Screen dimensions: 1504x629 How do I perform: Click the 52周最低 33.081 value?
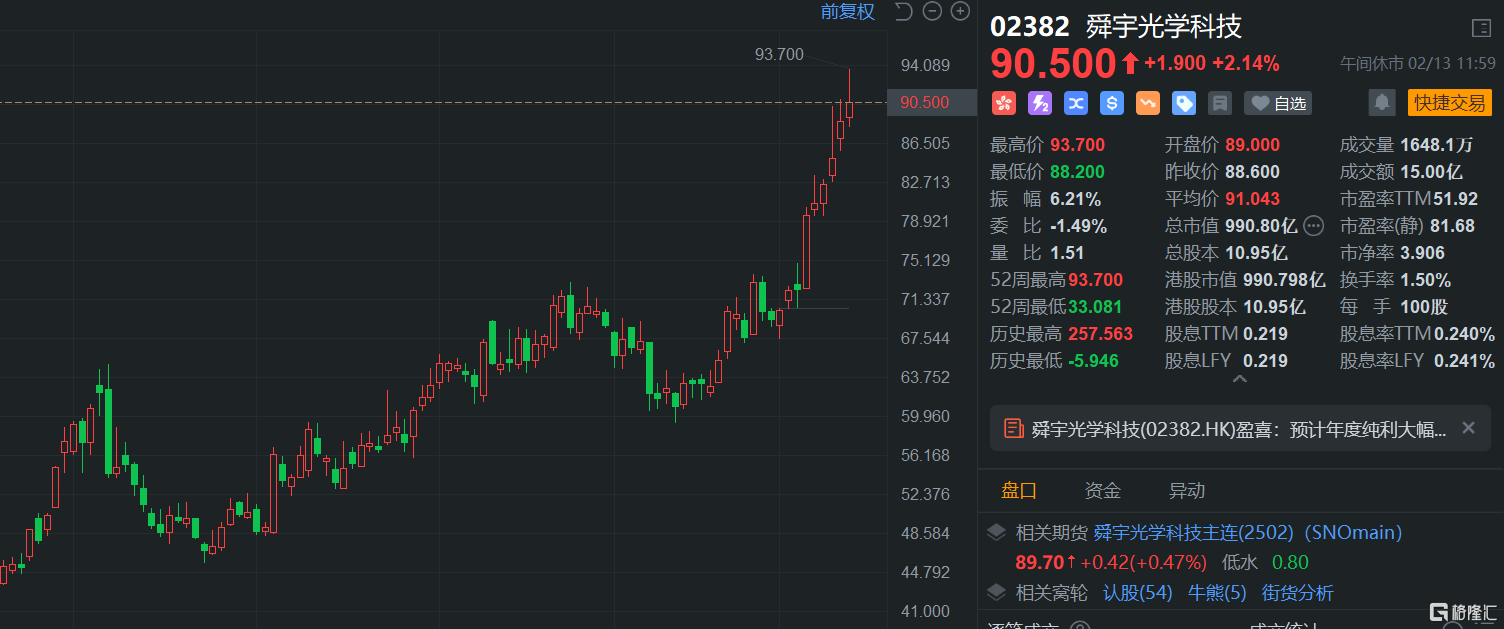1095,307
